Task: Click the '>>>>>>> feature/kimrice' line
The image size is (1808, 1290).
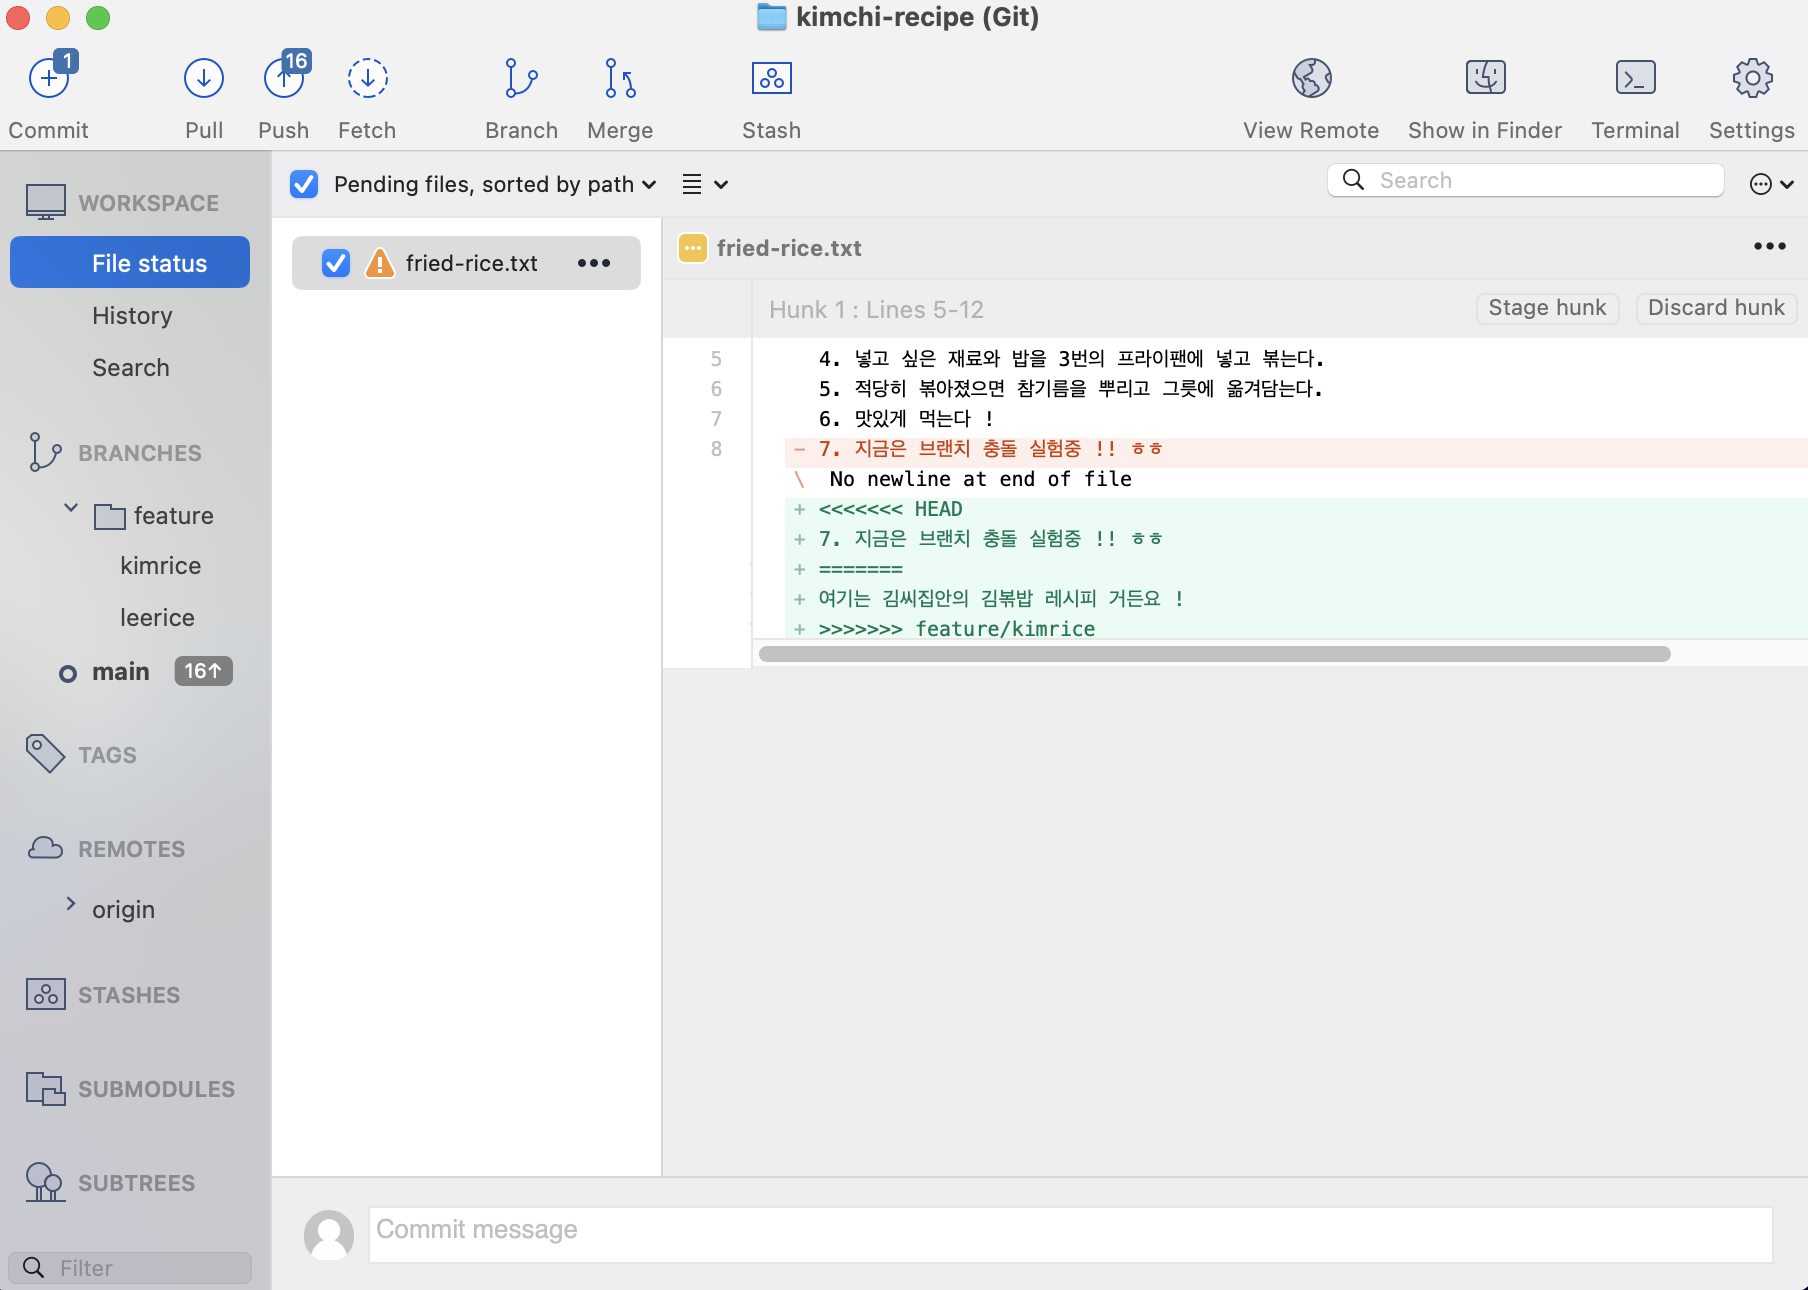Action: pos(957,629)
